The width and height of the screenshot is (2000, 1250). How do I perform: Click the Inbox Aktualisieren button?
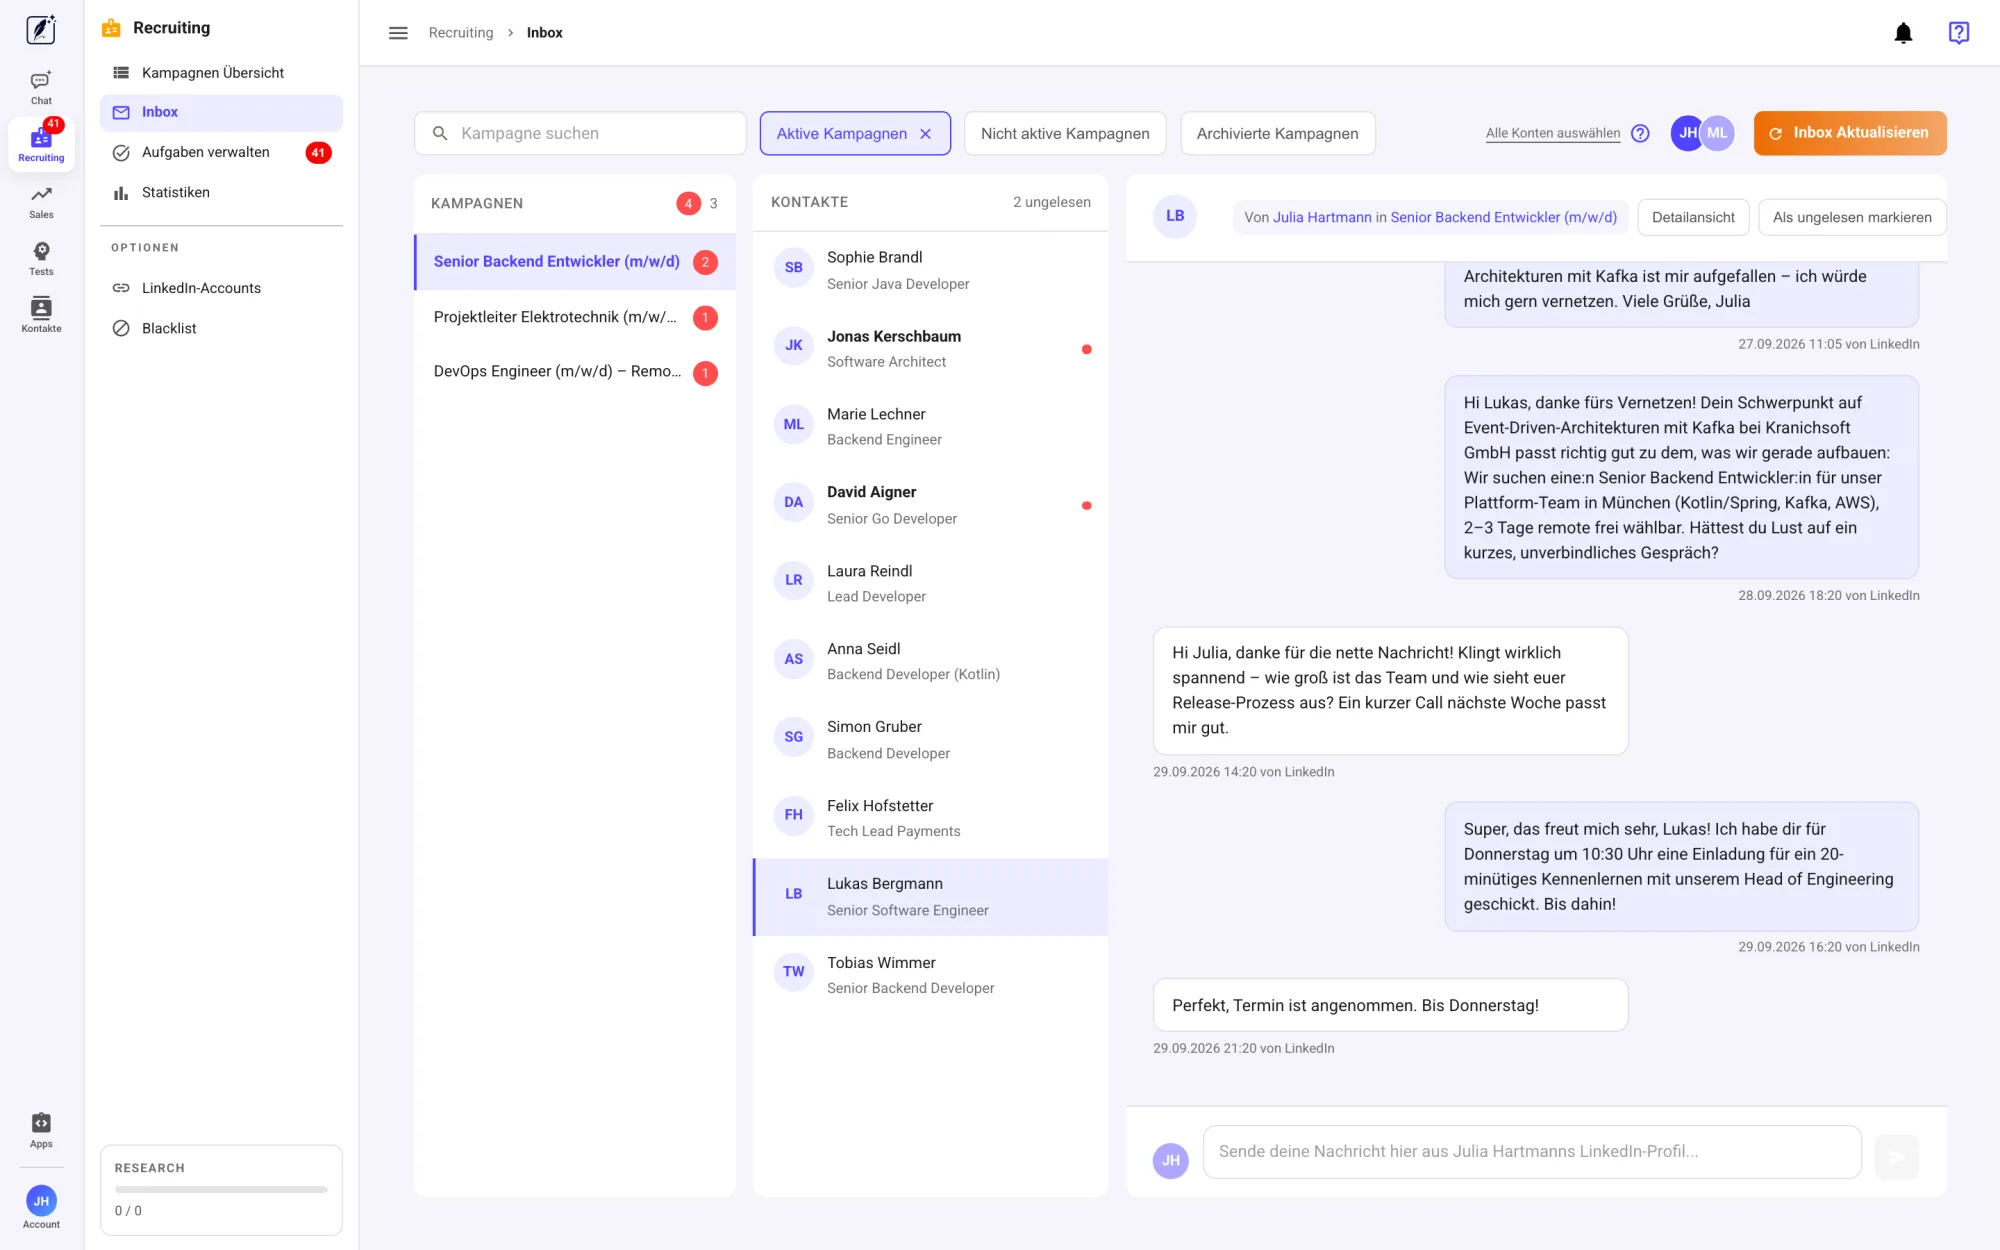(x=1850, y=133)
